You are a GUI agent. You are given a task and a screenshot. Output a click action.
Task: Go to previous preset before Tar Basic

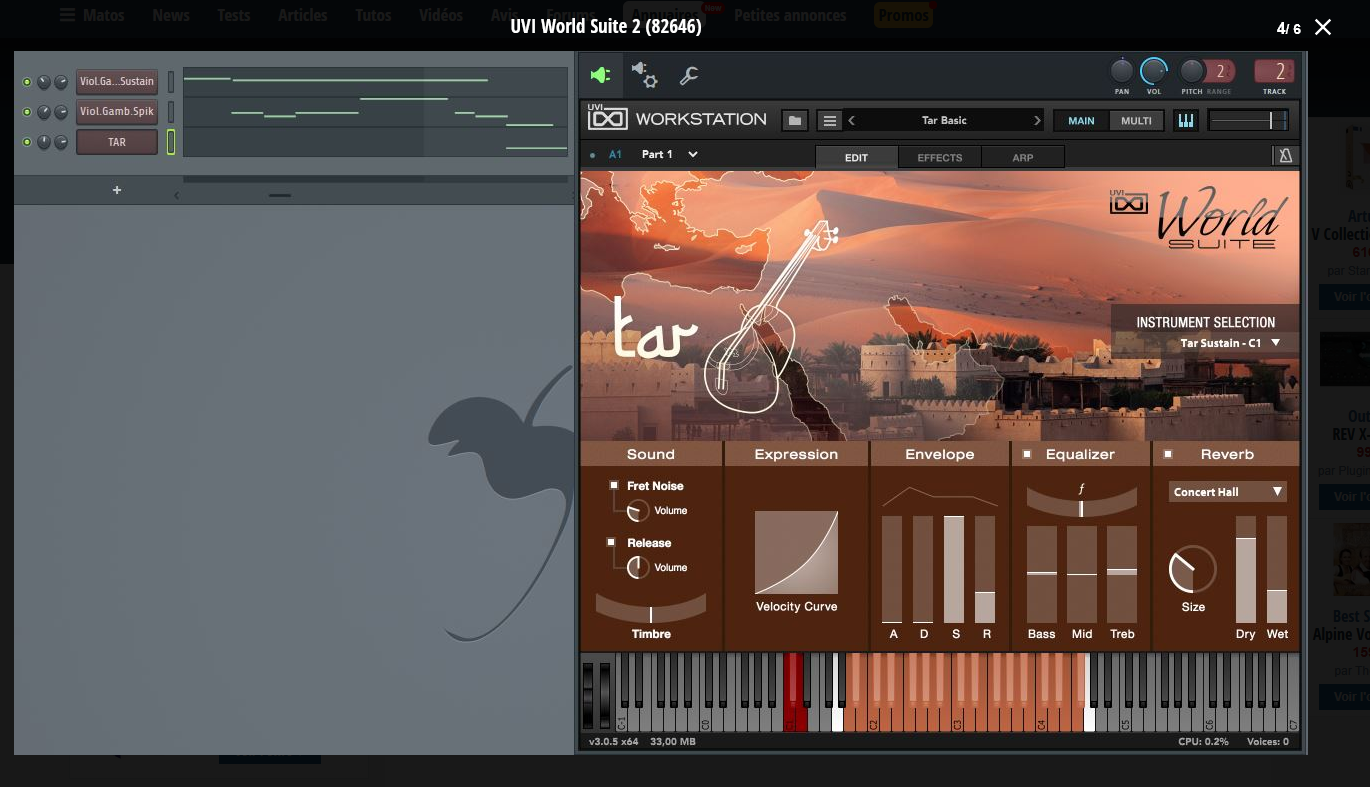coord(852,121)
